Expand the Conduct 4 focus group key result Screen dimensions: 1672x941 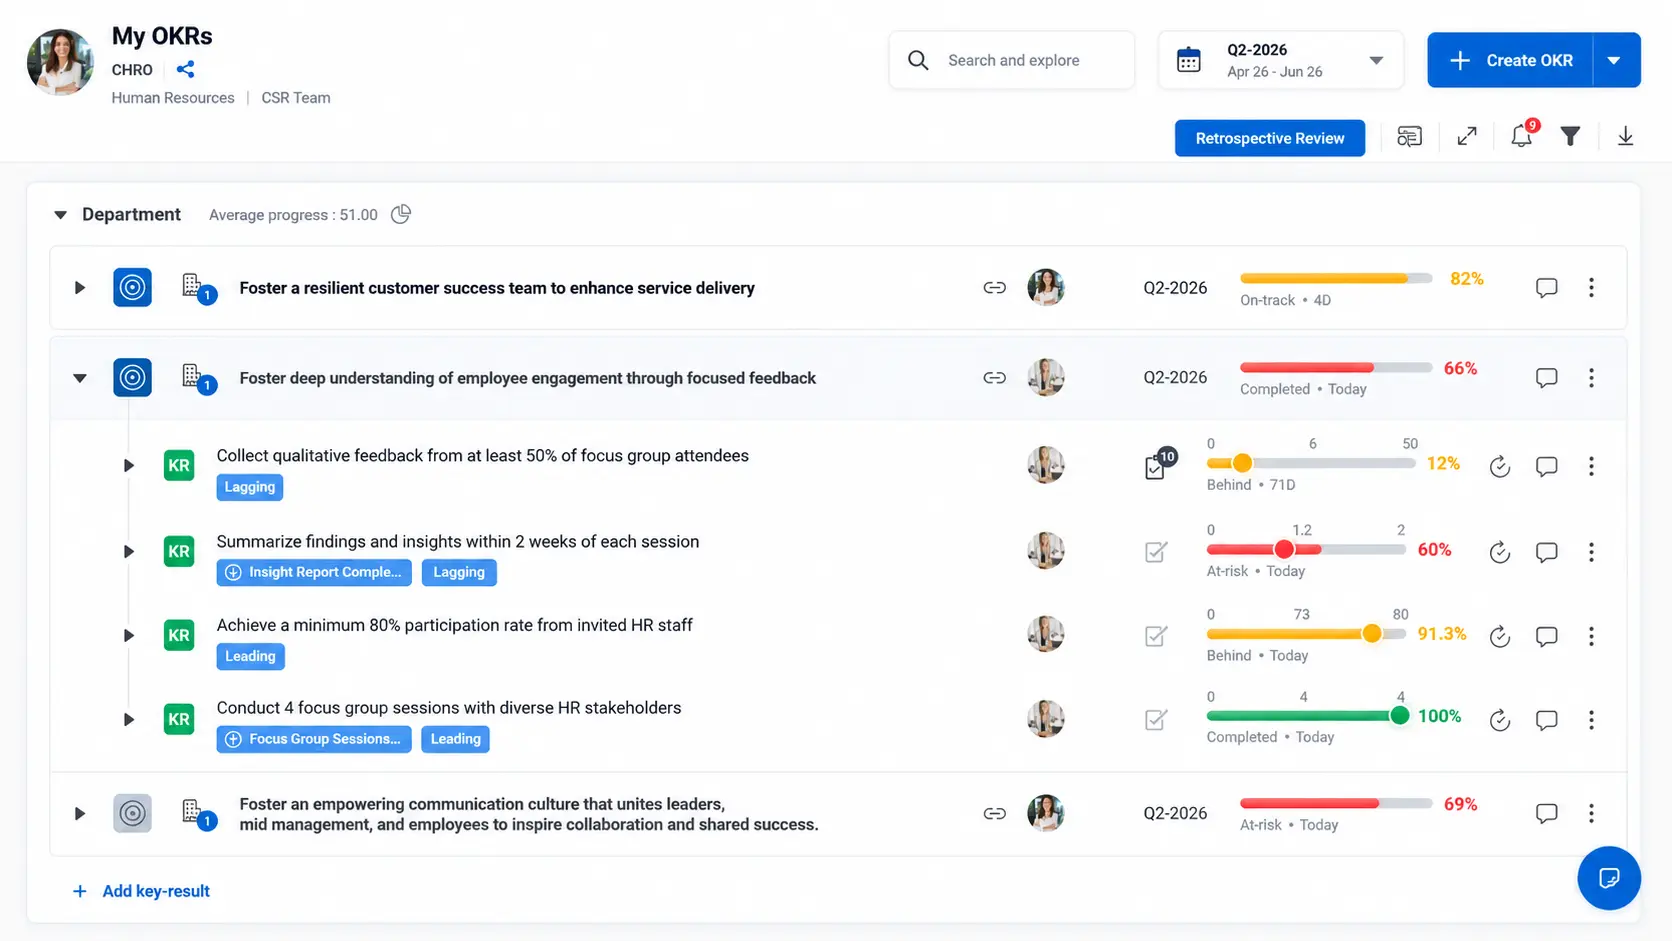tap(128, 720)
